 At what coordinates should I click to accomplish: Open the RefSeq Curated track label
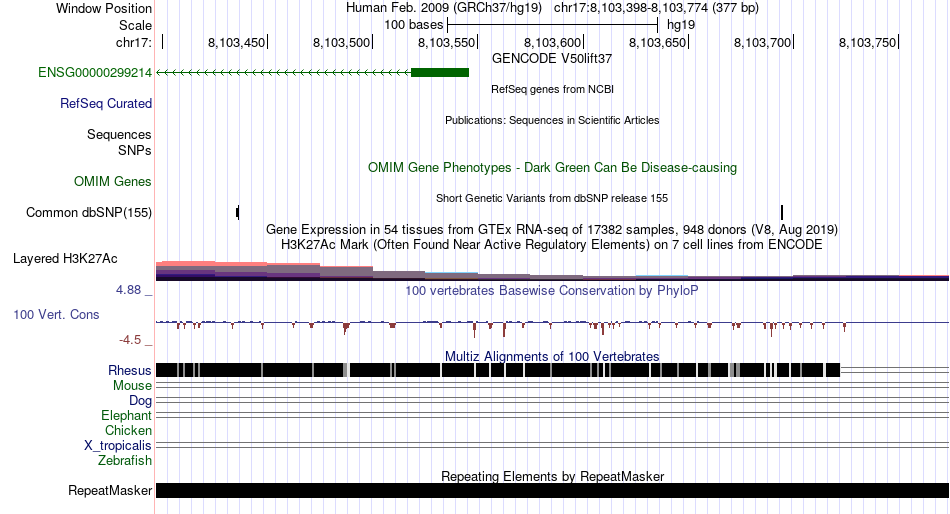(106, 104)
